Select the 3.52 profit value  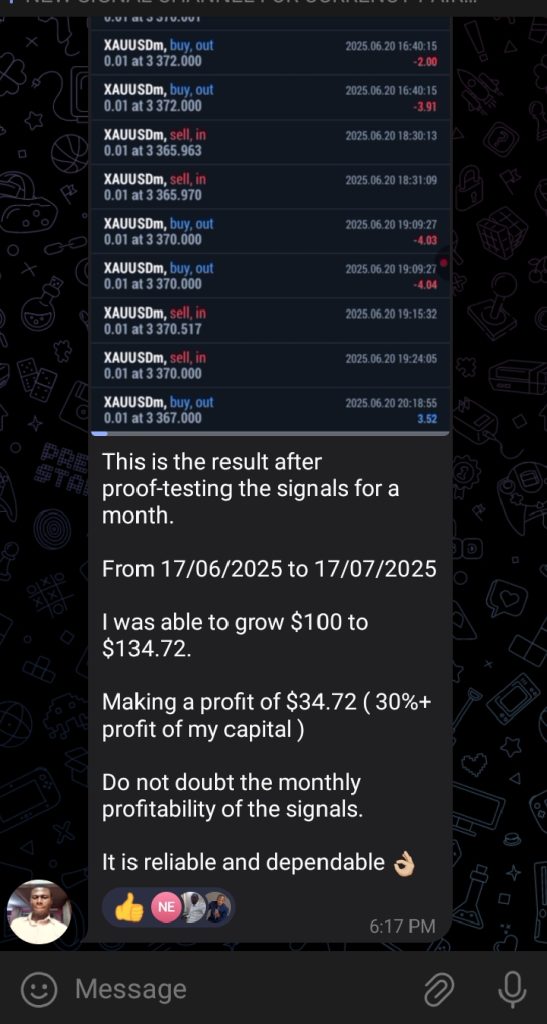(427, 419)
